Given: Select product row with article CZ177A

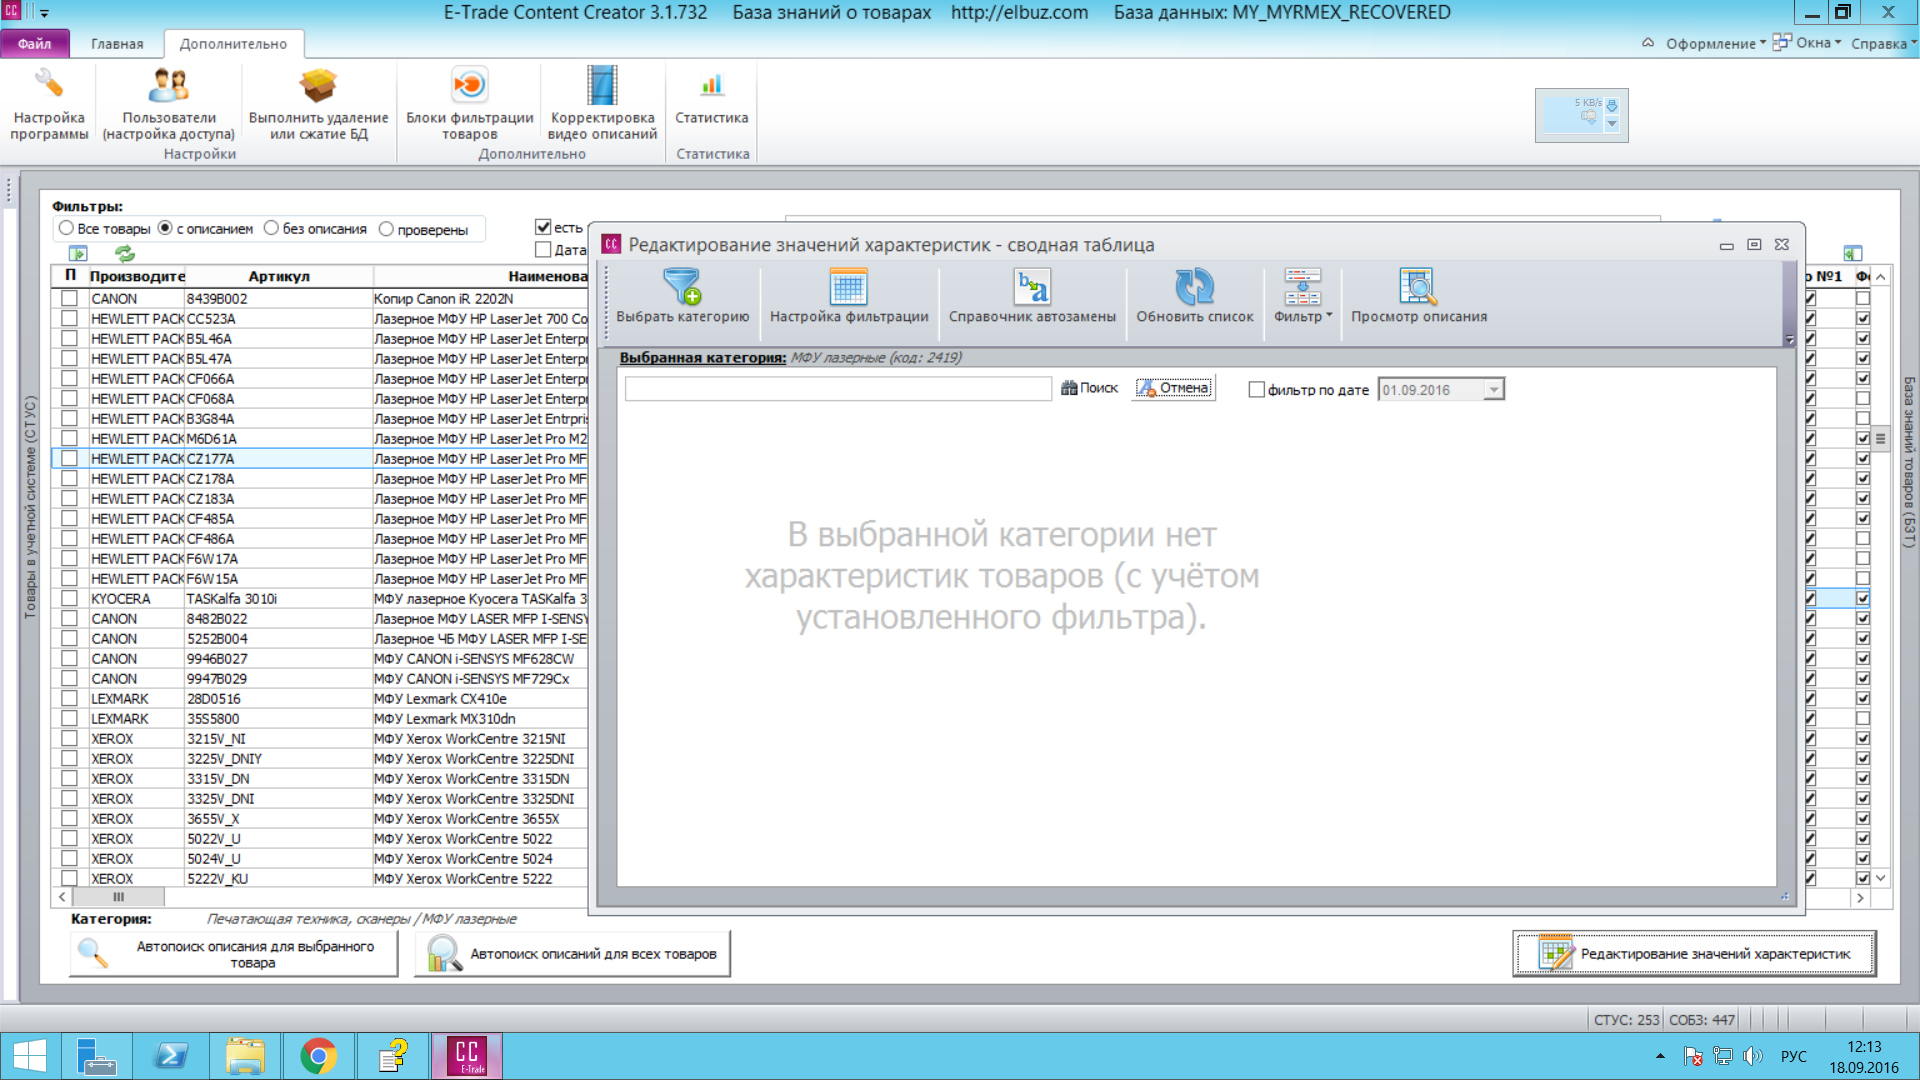Looking at the screenshot, I should [x=320, y=459].
